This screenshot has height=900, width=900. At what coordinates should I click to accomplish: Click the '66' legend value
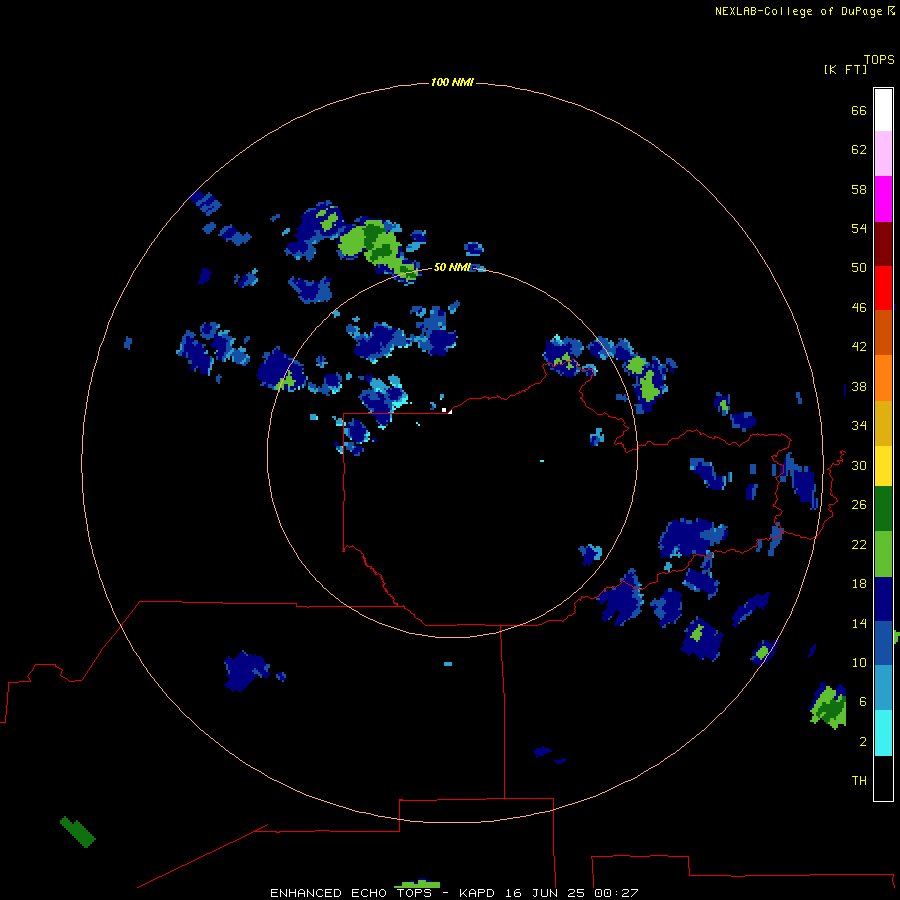tap(859, 111)
